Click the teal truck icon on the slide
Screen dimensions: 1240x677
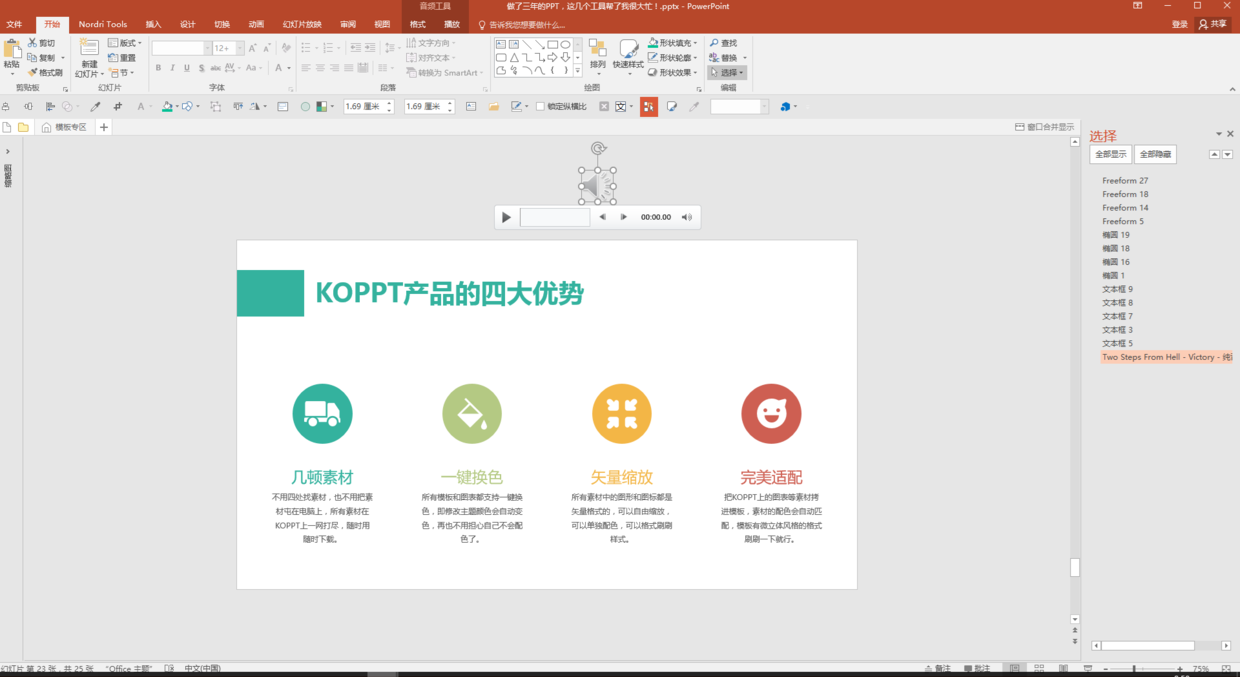click(x=322, y=413)
